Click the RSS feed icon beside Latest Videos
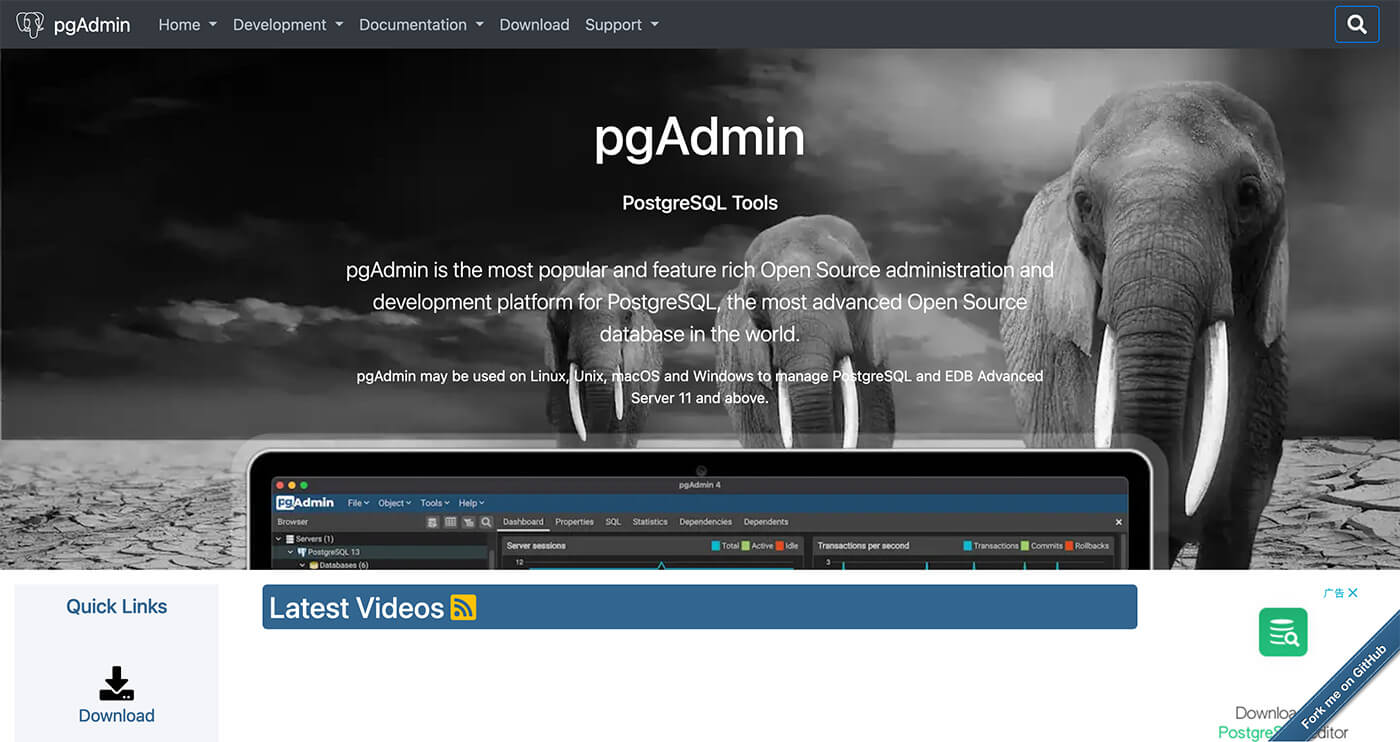The height and width of the screenshot is (742, 1400). click(x=463, y=607)
